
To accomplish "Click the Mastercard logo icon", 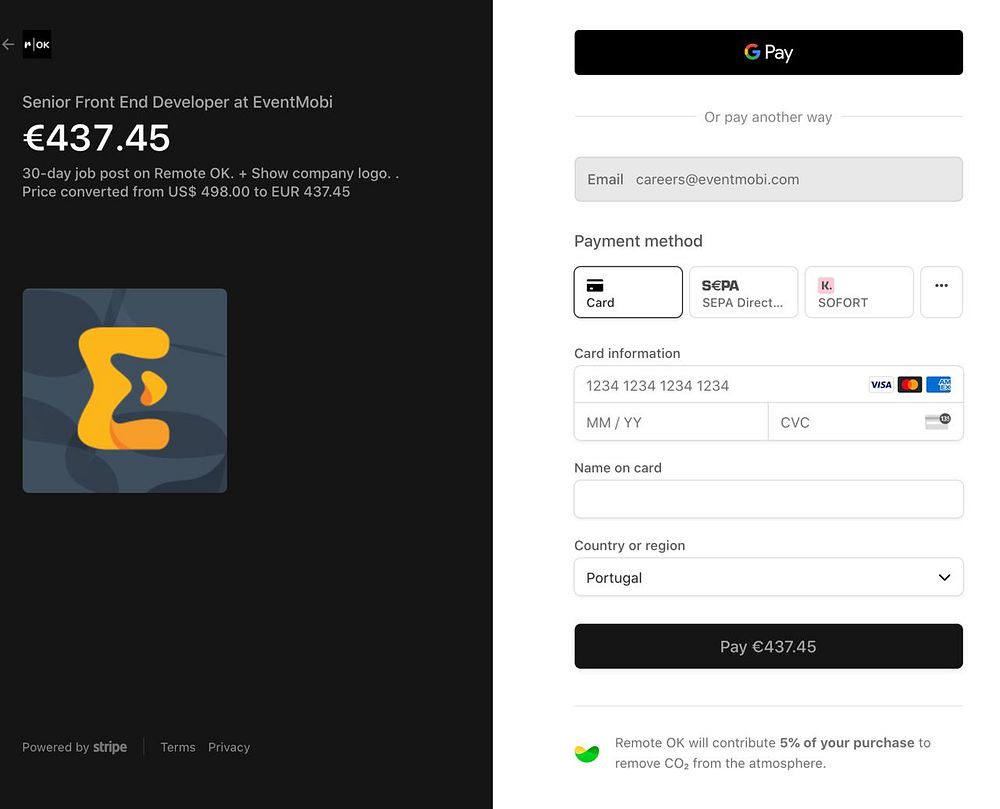I will [909, 385].
